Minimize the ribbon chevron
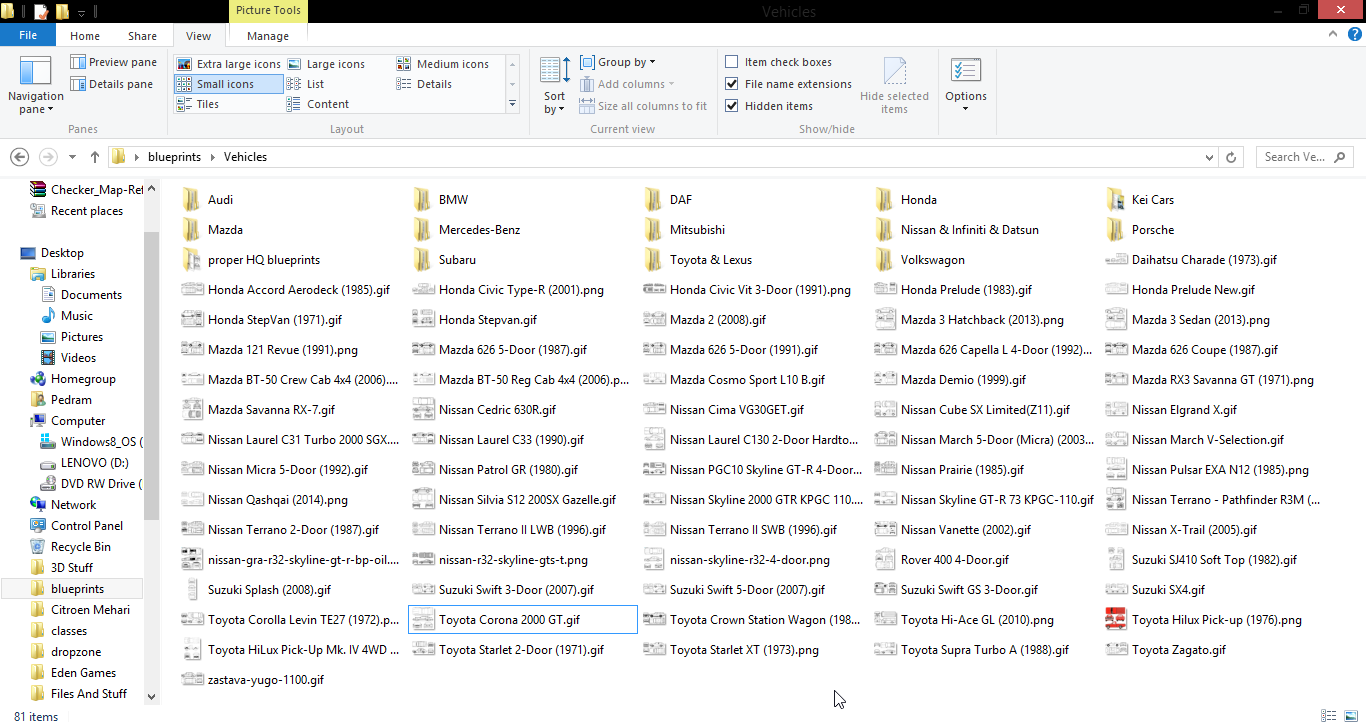1366x728 pixels. point(1332,35)
